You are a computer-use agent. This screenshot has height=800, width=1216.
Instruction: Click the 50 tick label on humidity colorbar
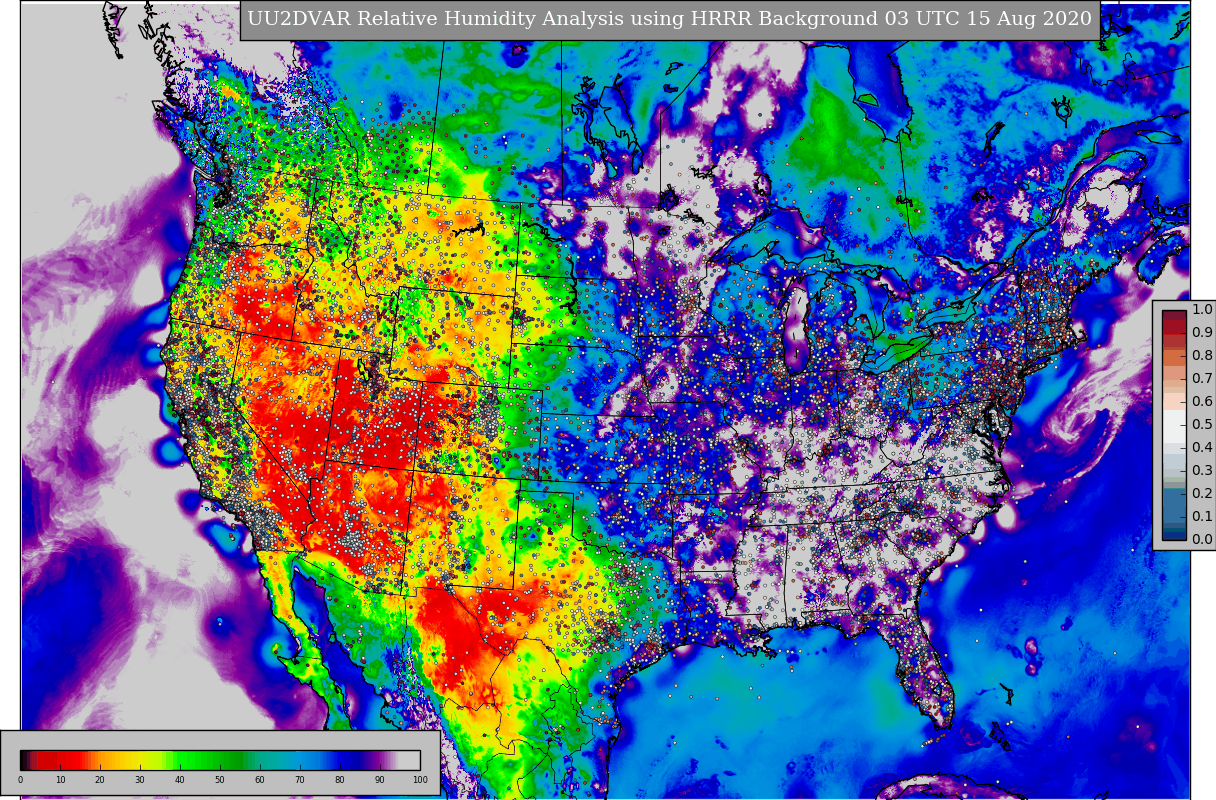tap(220, 780)
